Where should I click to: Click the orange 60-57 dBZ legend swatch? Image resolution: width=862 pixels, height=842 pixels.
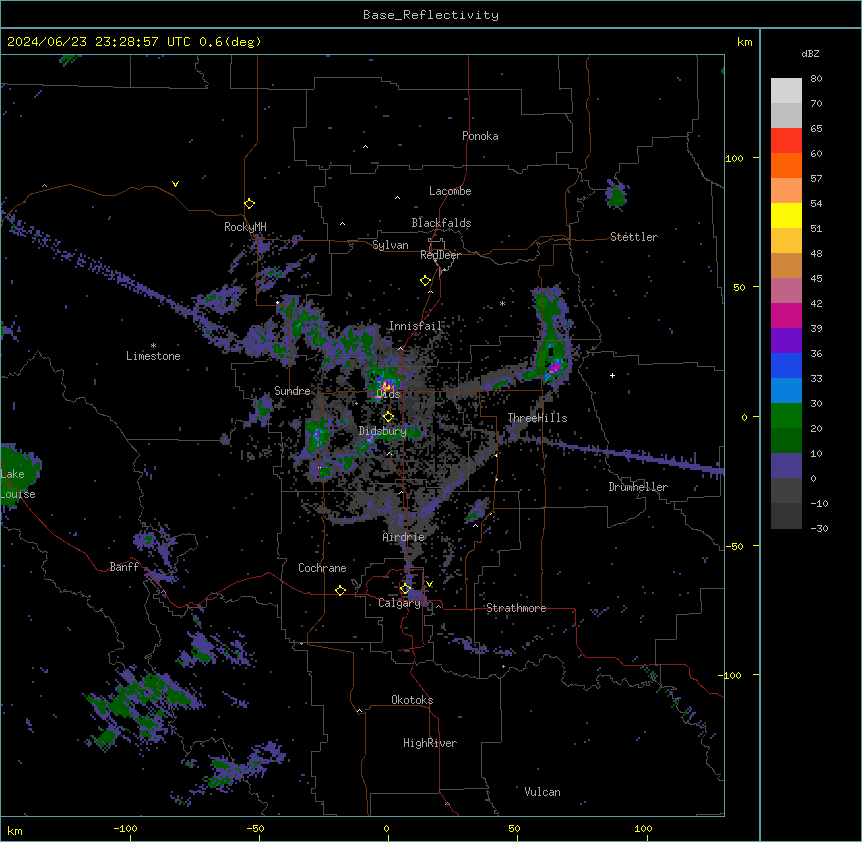coord(786,165)
